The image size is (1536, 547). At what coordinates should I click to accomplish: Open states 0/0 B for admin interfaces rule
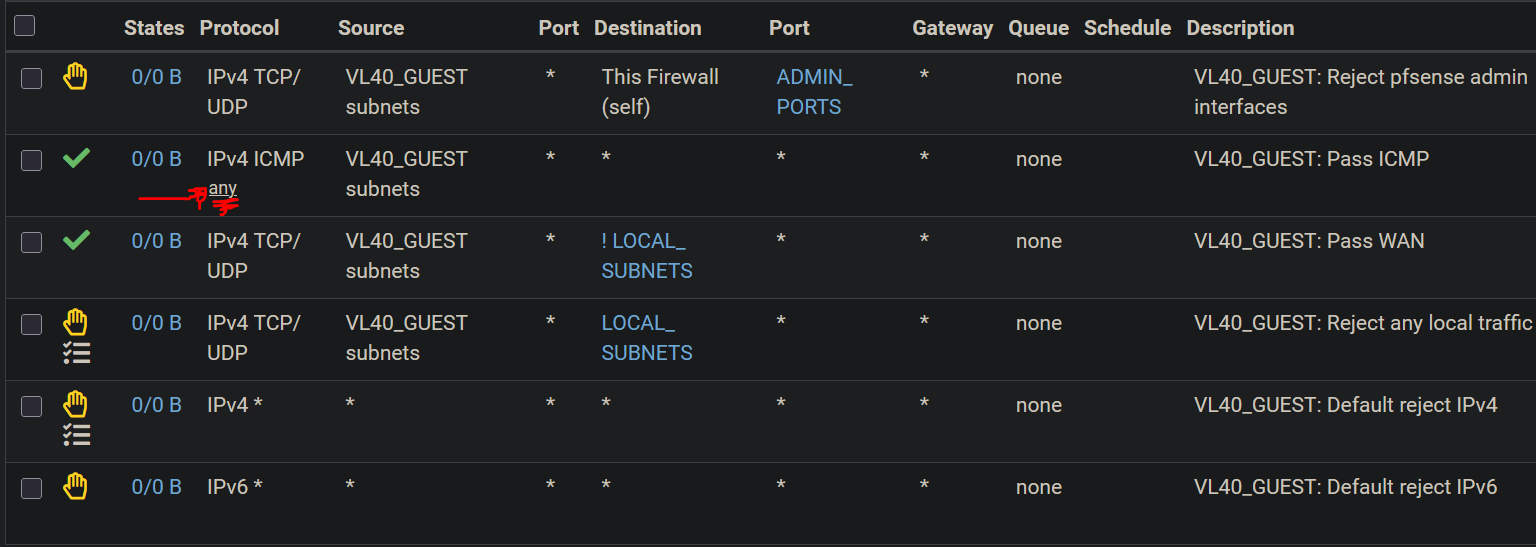pyautogui.click(x=156, y=77)
